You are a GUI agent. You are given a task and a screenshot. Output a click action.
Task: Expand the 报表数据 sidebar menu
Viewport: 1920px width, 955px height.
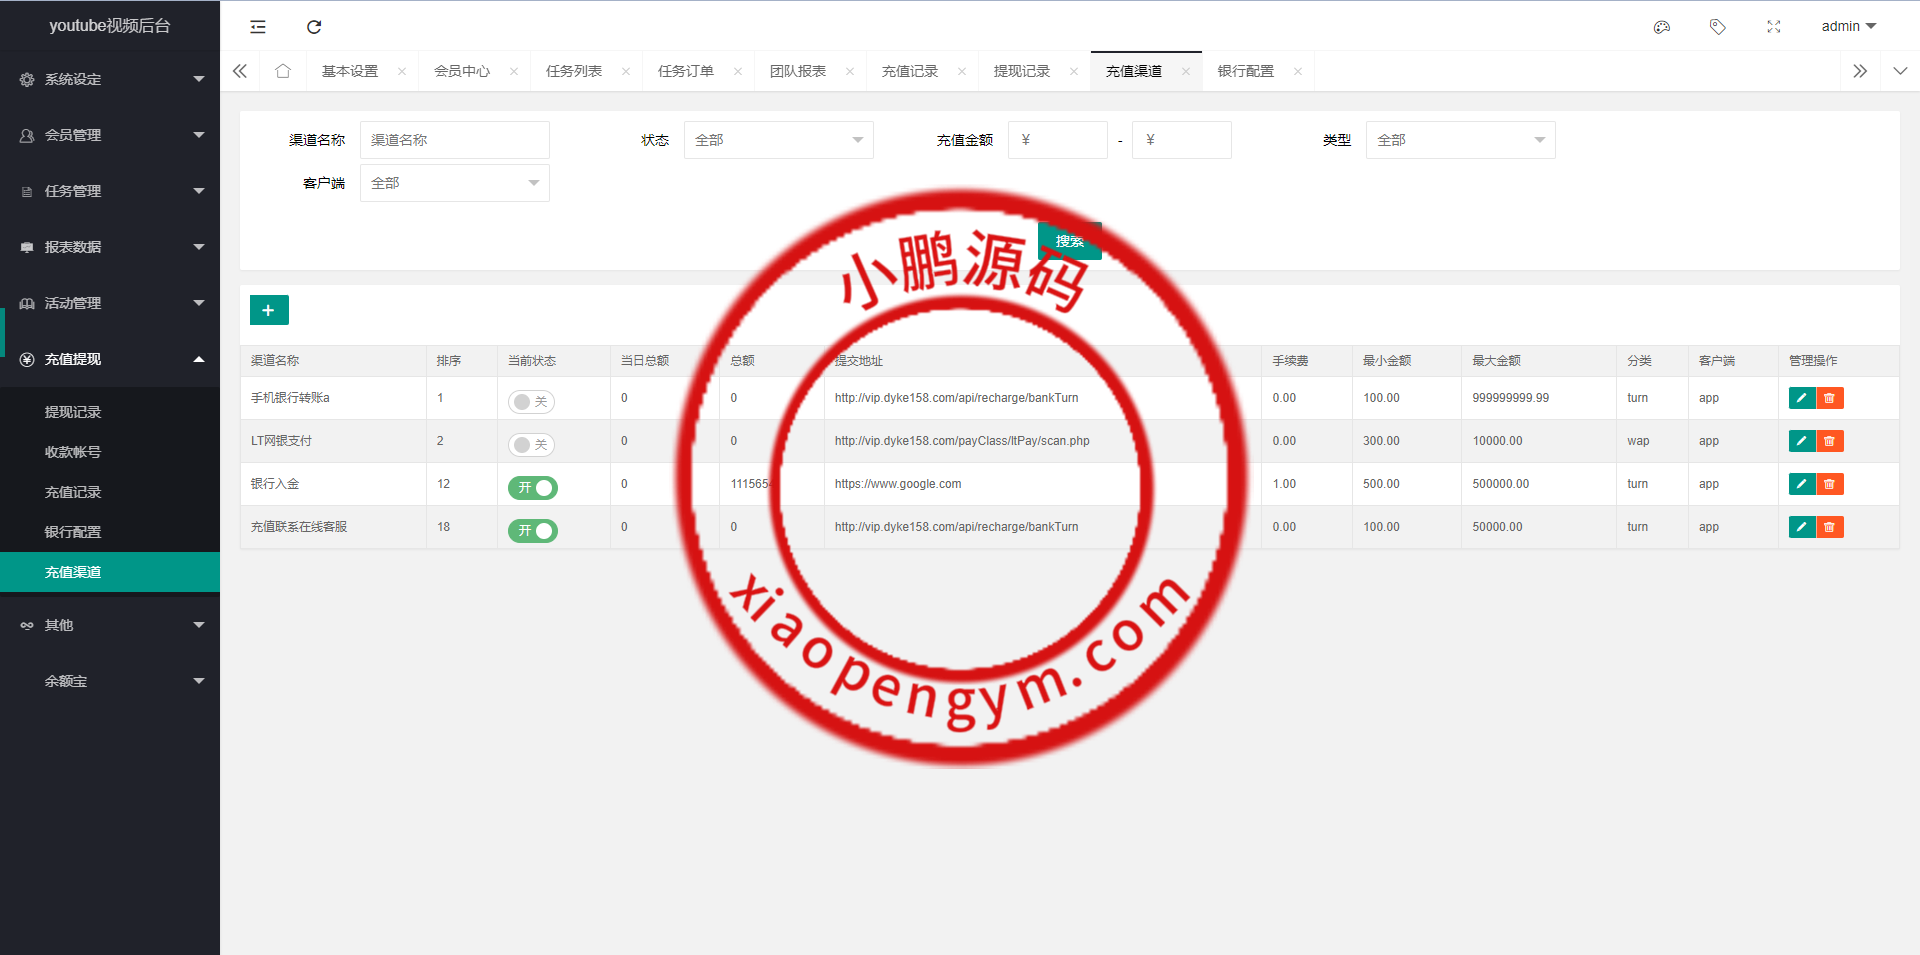pos(110,247)
